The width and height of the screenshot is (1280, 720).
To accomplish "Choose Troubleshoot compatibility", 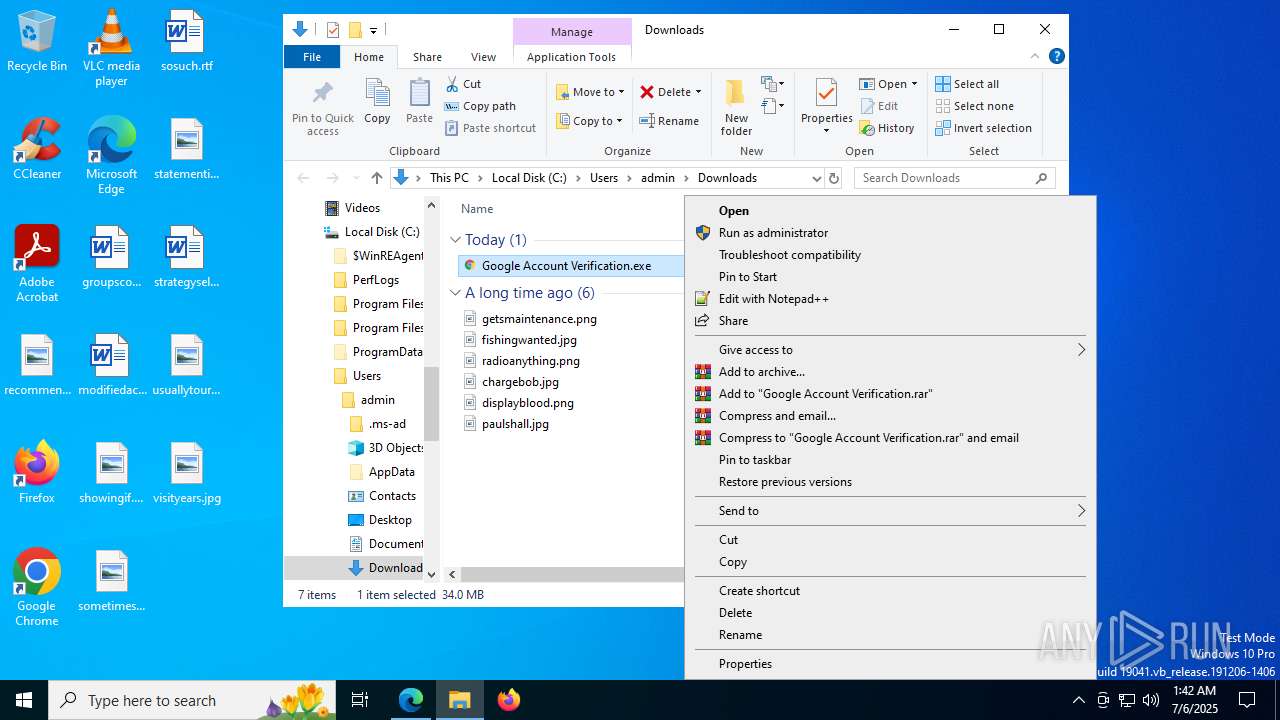I will tap(789, 255).
